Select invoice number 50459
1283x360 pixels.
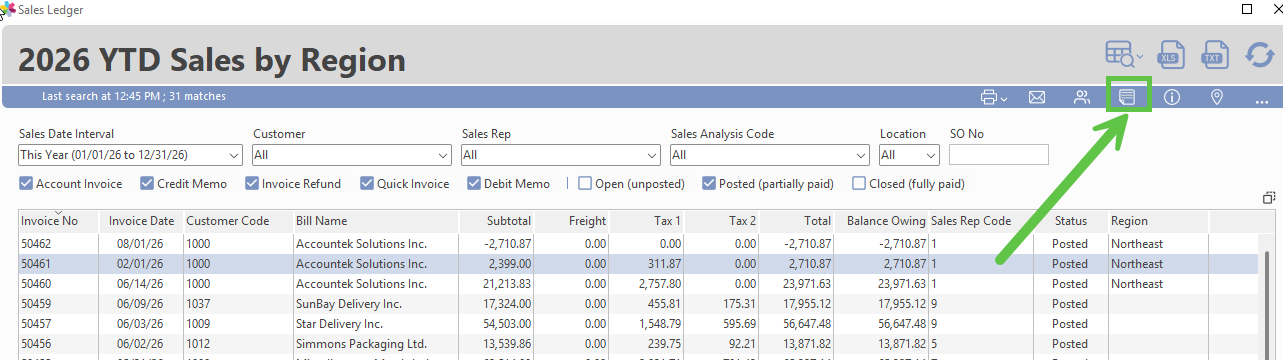(x=36, y=304)
